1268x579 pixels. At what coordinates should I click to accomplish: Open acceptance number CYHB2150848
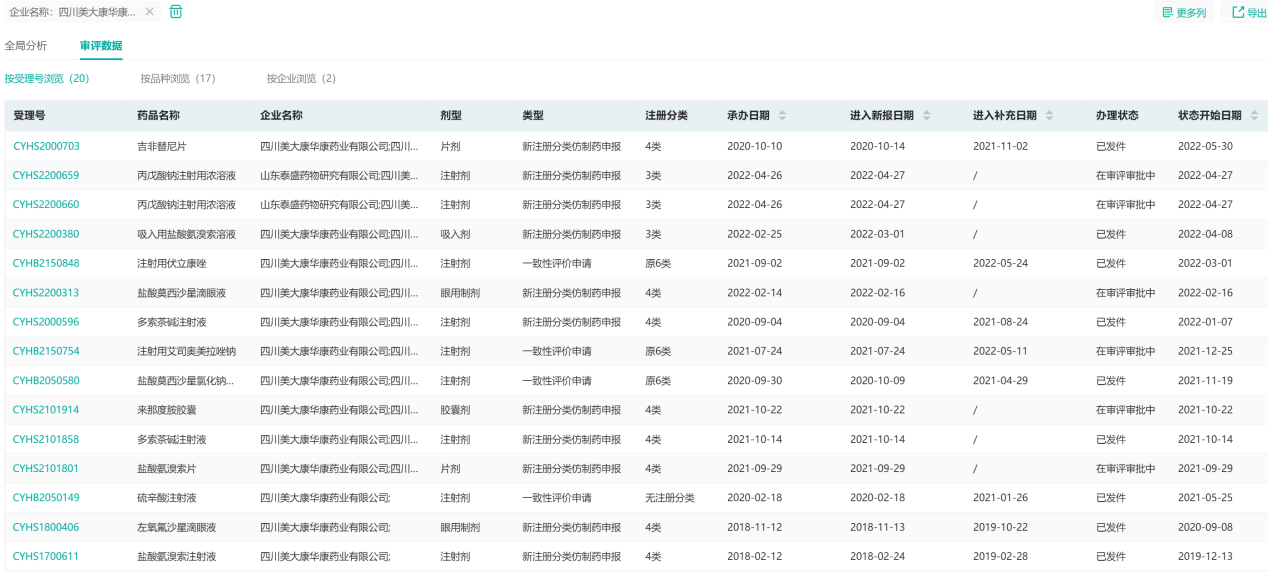(x=46, y=263)
